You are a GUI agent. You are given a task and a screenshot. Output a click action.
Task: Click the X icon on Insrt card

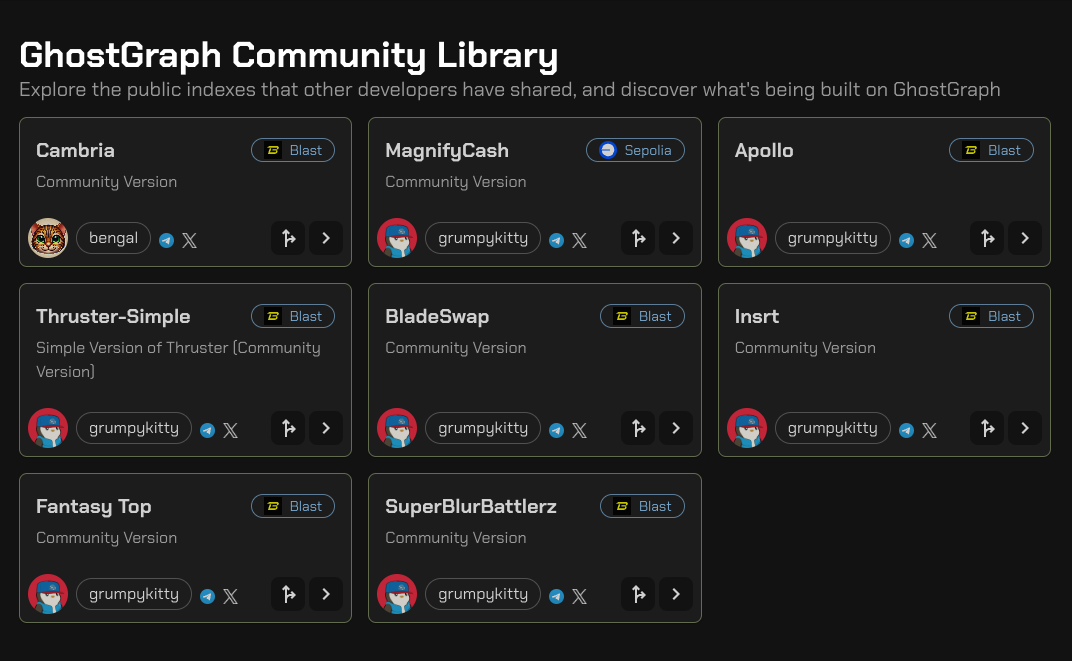[x=929, y=430]
